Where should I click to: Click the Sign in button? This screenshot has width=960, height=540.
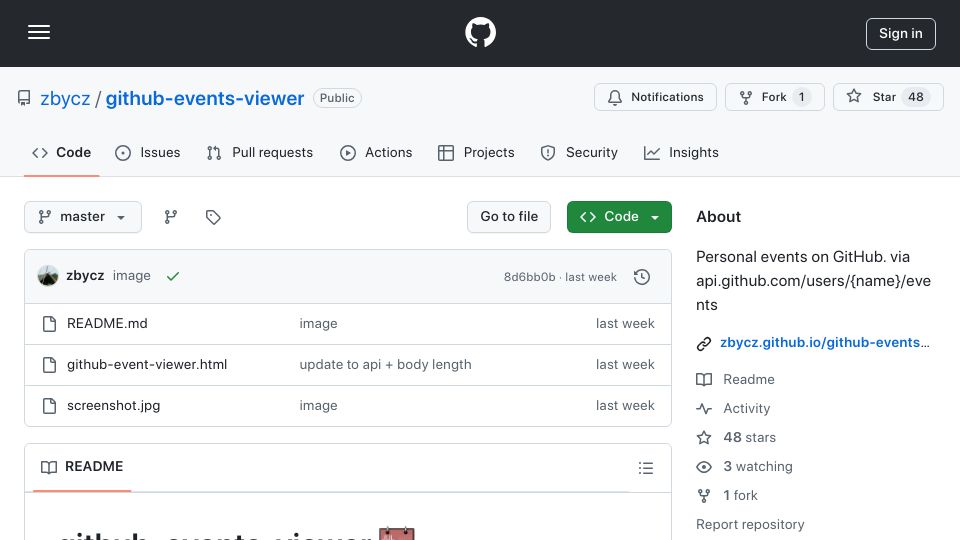pos(900,34)
